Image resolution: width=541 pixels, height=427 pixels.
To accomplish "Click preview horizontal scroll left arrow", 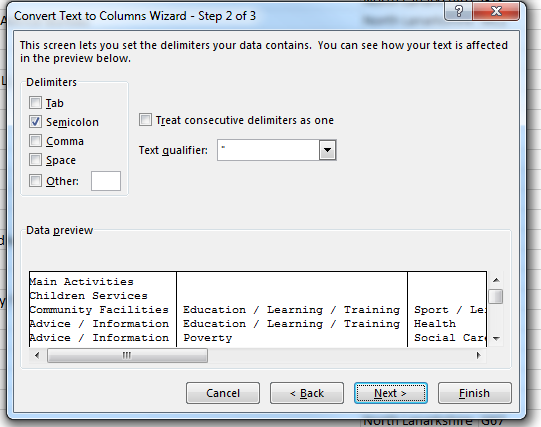I will 37,355.
